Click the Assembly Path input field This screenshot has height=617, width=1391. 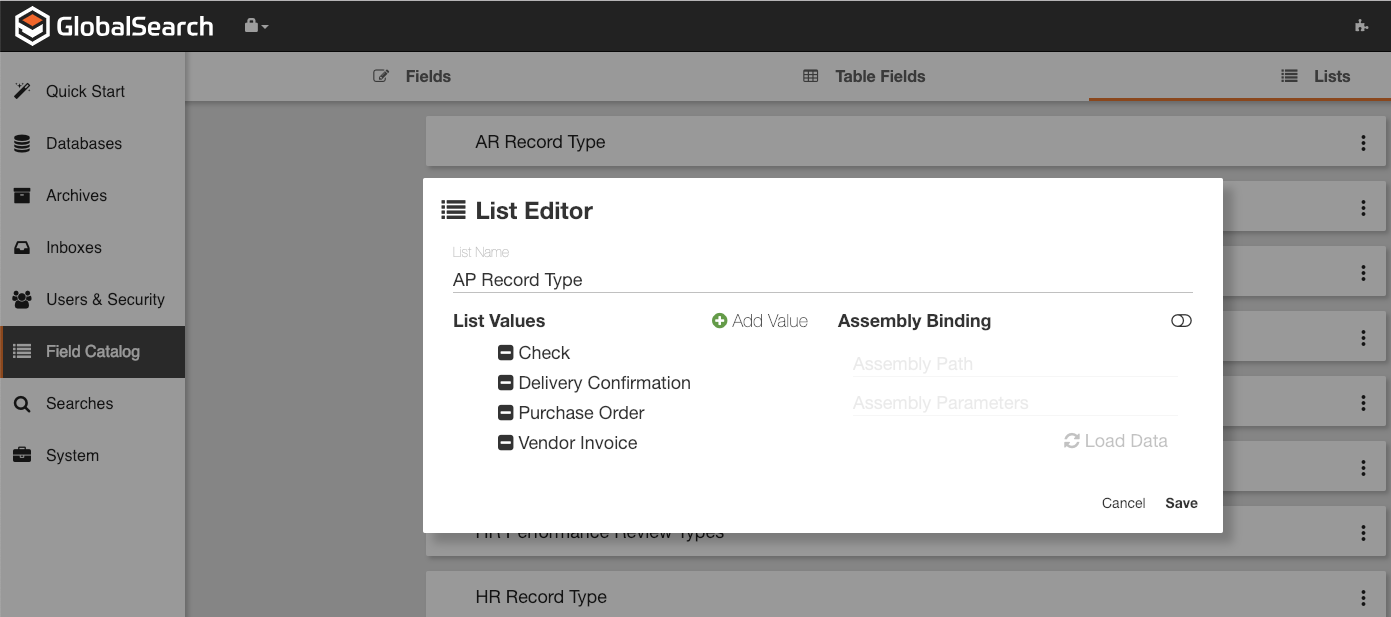coord(1014,364)
